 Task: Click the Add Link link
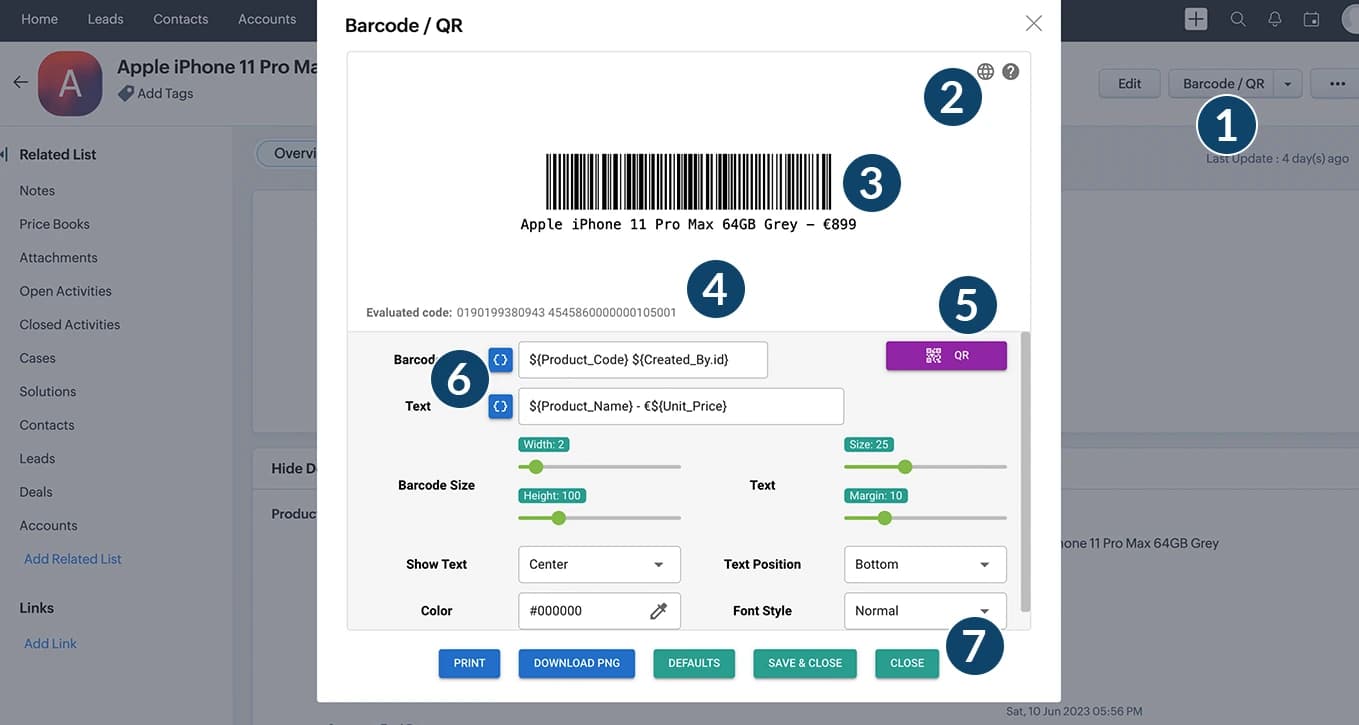[x=50, y=644]
